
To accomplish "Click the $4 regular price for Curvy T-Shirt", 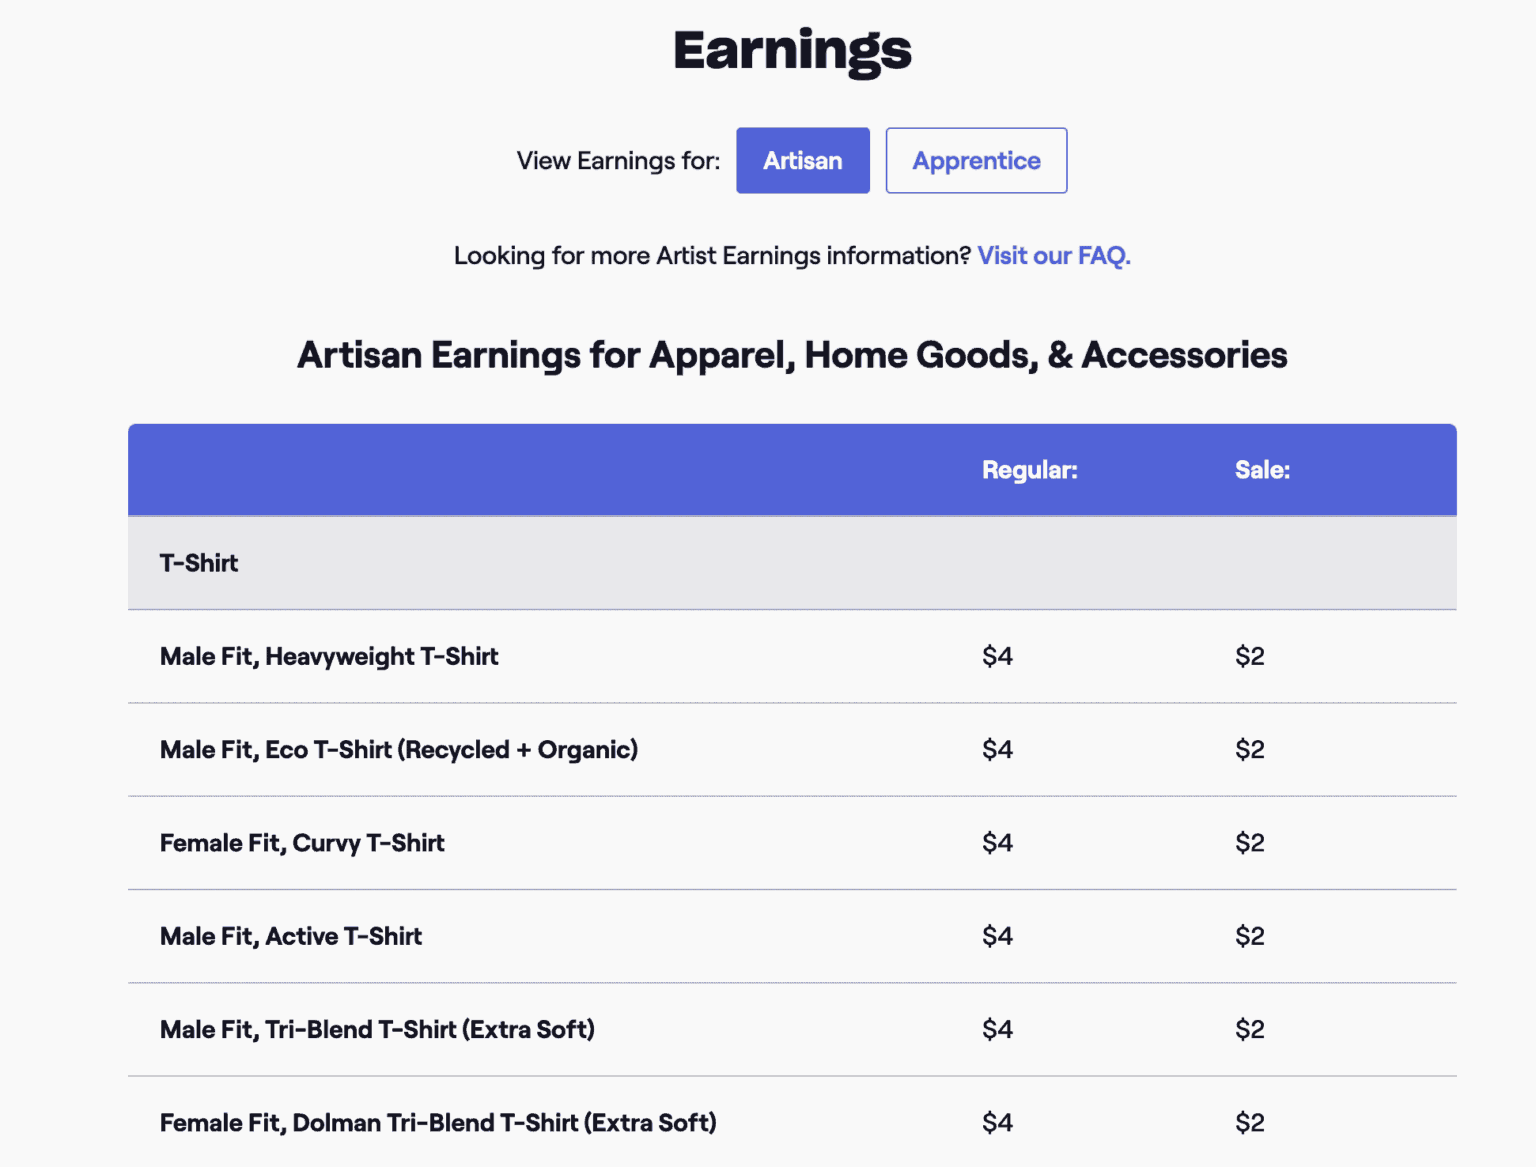I will pyautogui.click(x=997, y=842).
